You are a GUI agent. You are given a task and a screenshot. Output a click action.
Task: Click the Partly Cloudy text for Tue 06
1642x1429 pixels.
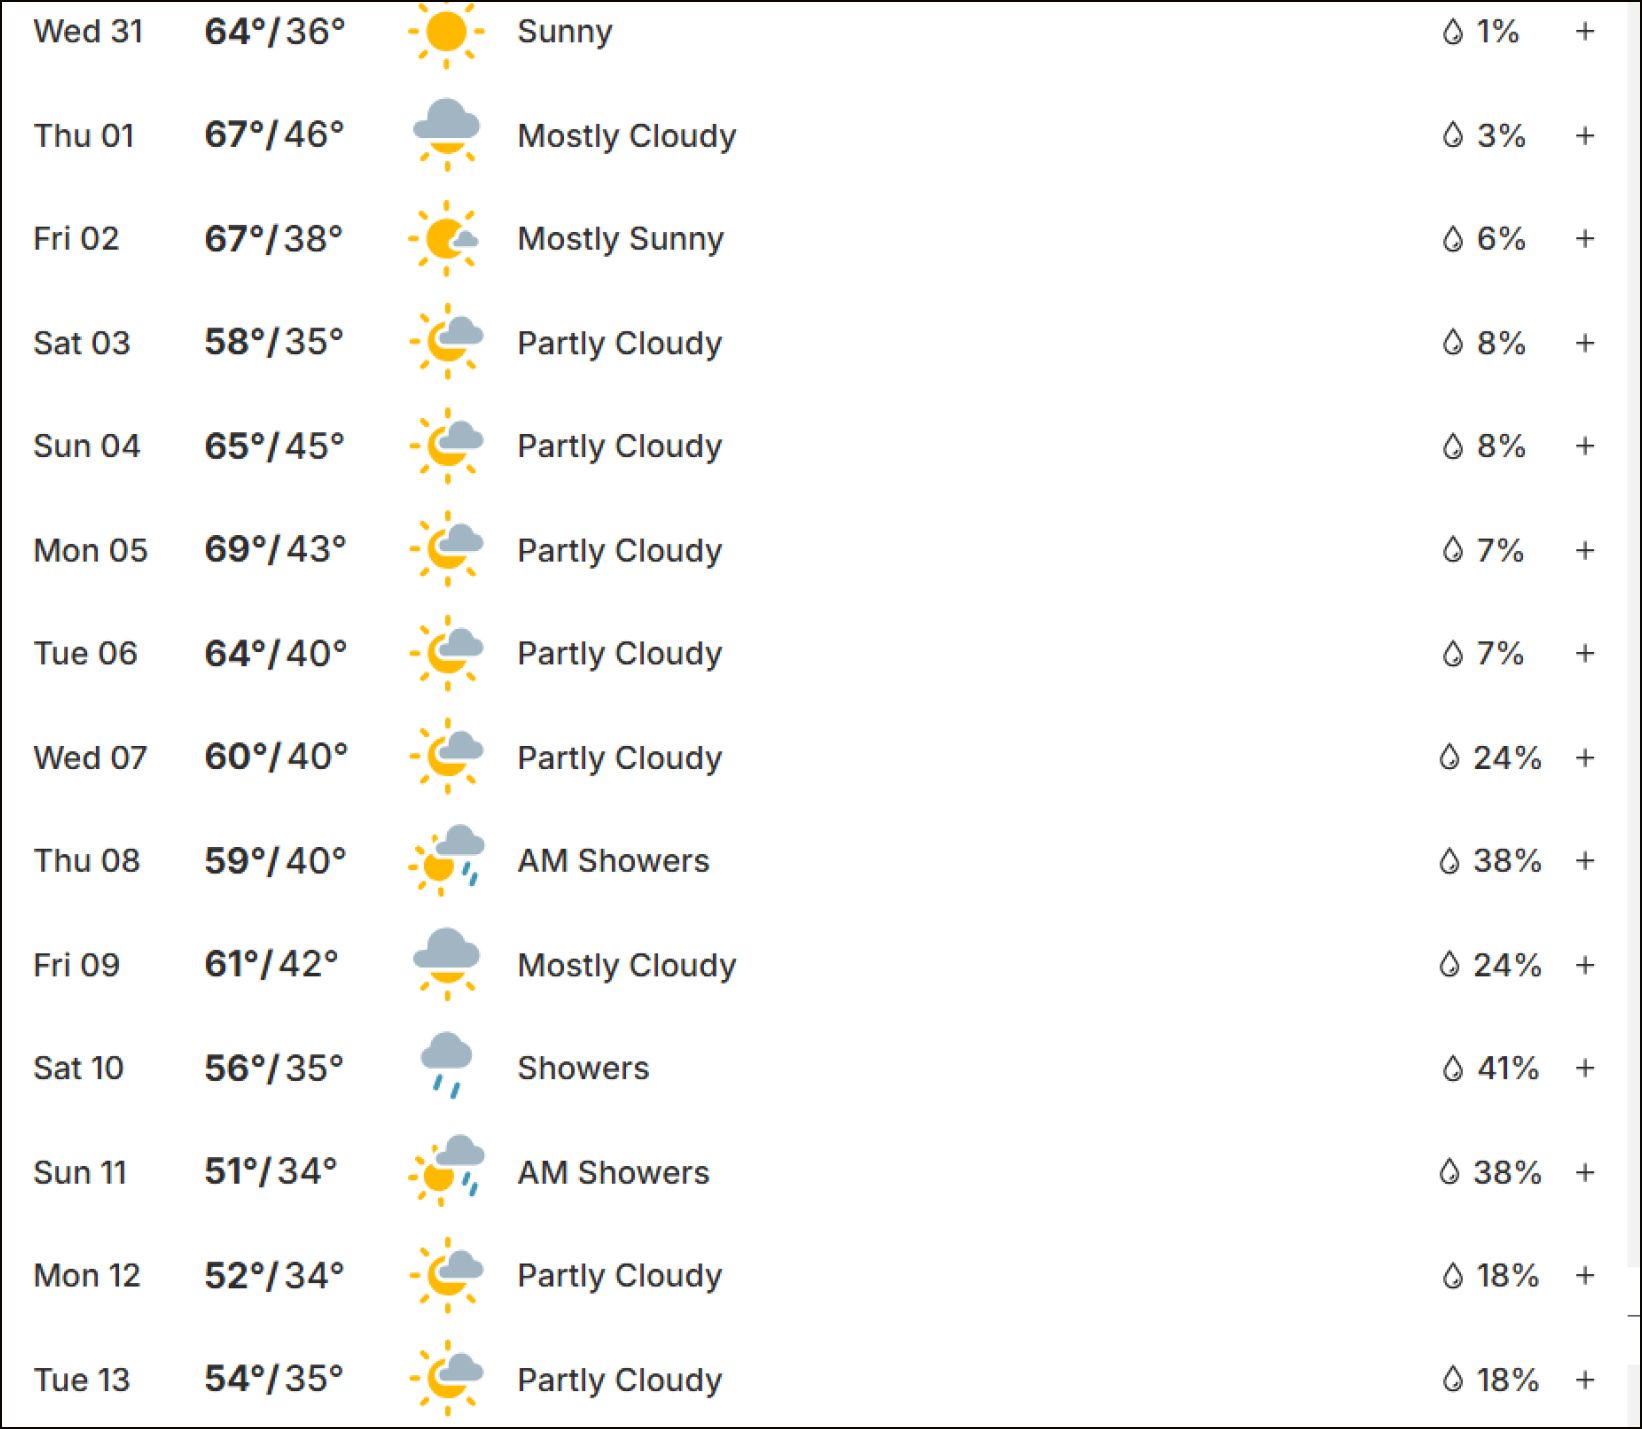[620, 654]
